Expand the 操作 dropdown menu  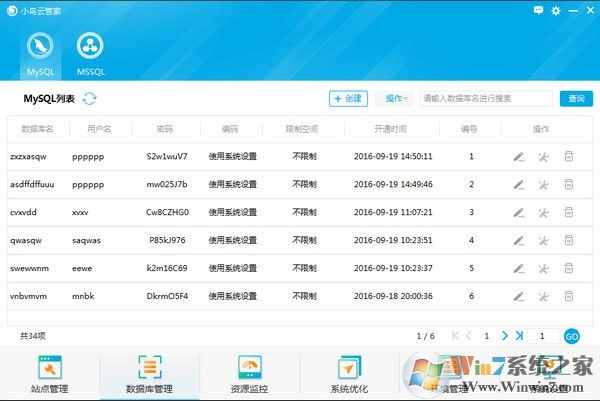tap(398, 98)
